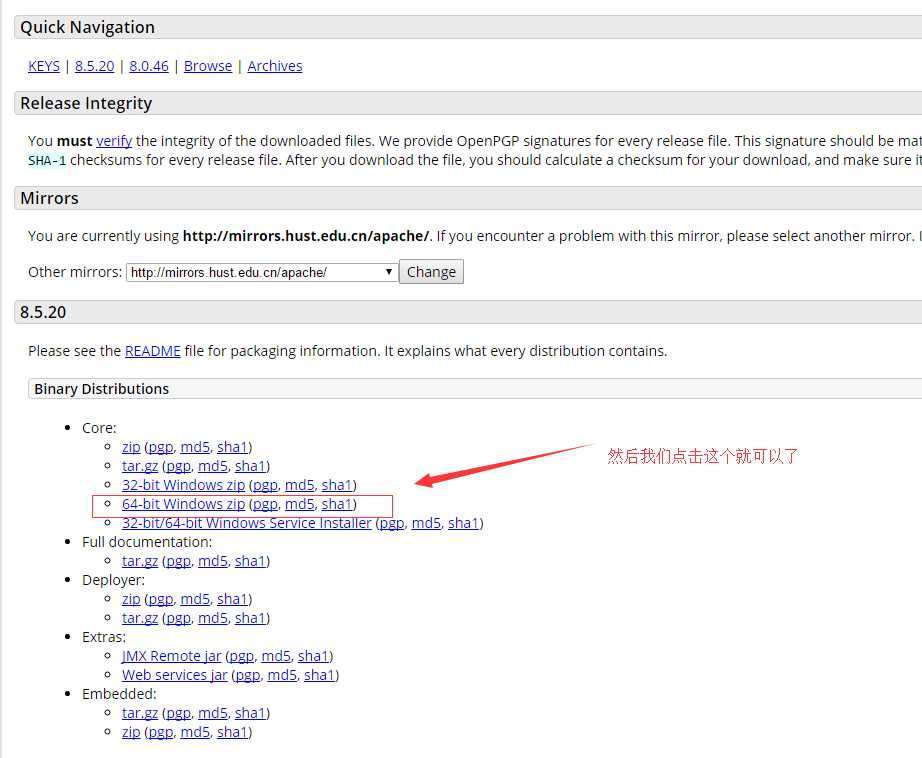Open sha1 for Windows Service Installer
Viewport: 922px width, 758px height.
click(463, 523)
